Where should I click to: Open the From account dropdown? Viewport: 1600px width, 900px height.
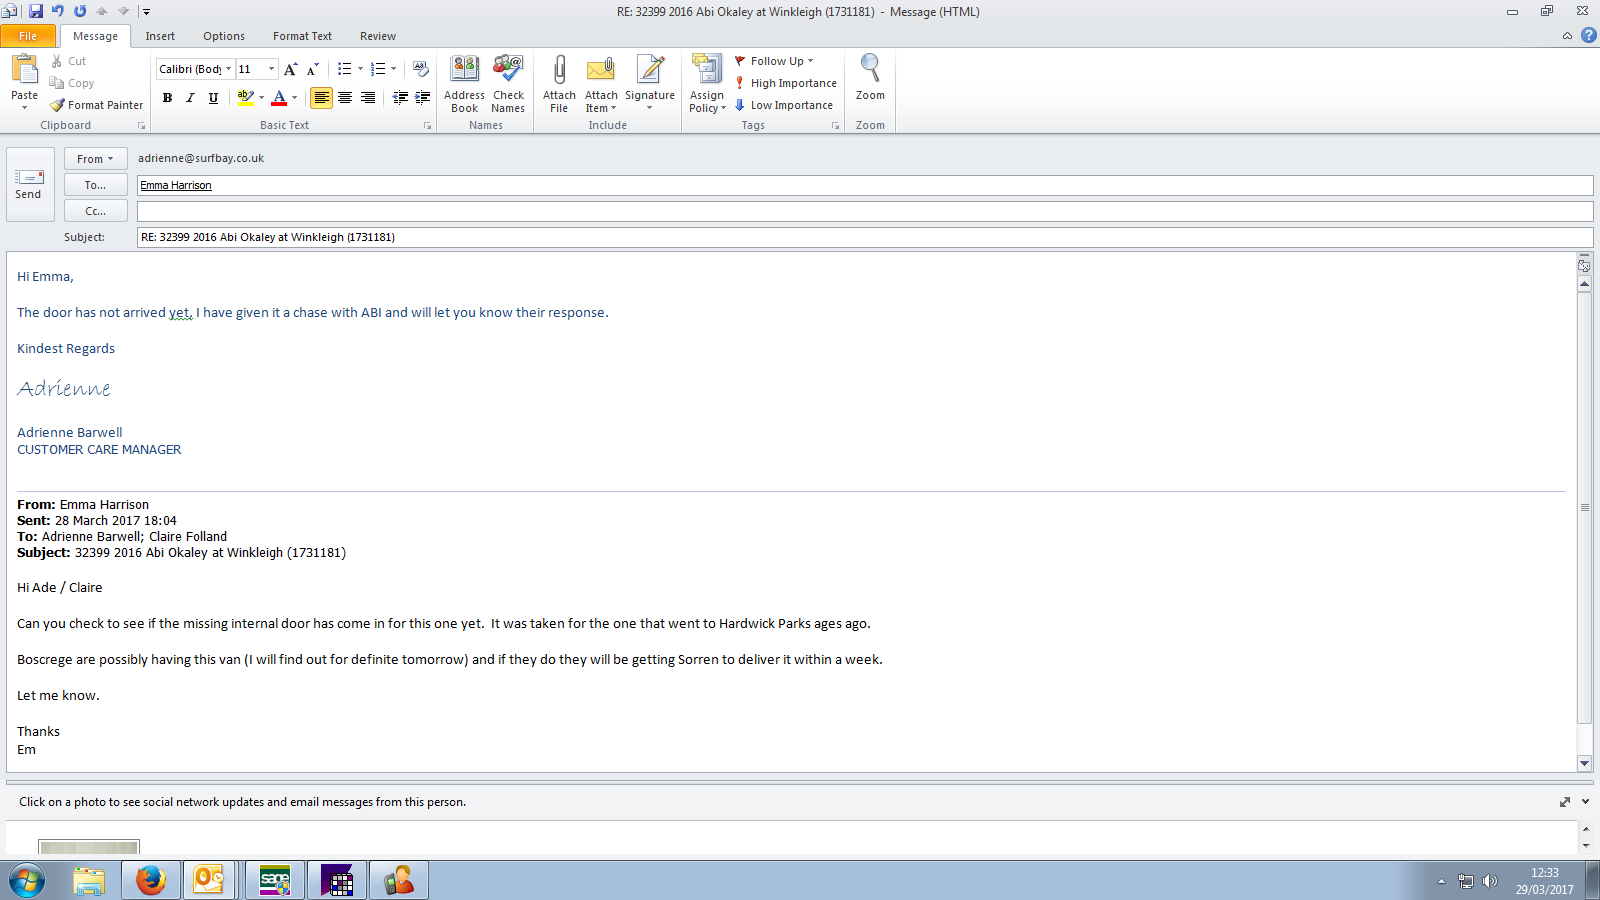95,159
